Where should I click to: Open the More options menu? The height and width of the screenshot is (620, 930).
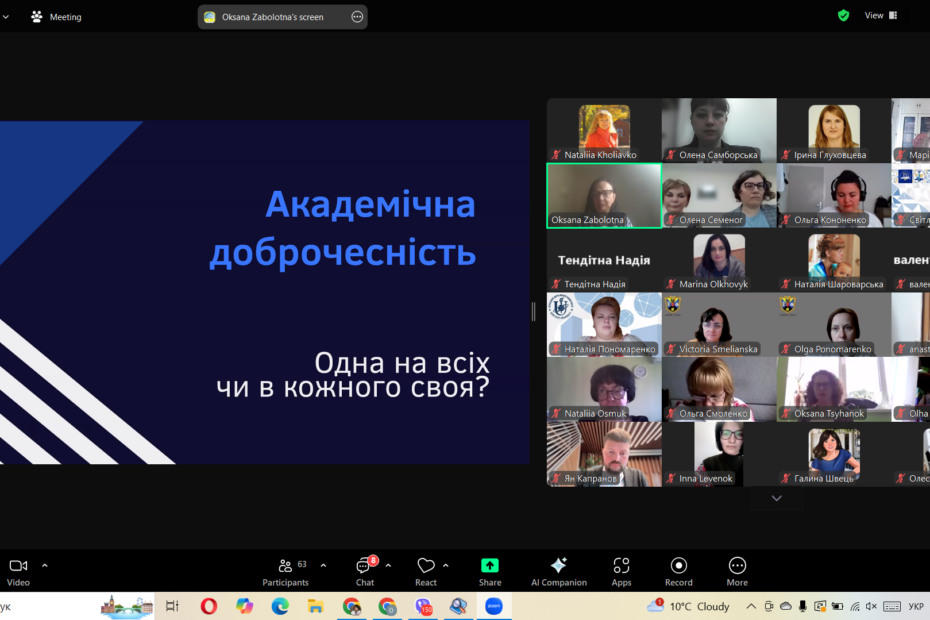point(737,572)
